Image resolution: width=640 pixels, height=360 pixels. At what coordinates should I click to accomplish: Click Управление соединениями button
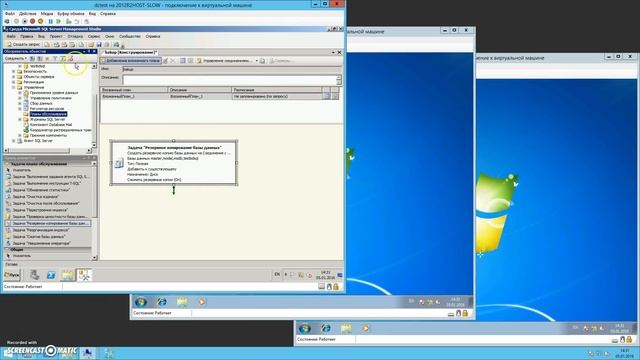224,60
